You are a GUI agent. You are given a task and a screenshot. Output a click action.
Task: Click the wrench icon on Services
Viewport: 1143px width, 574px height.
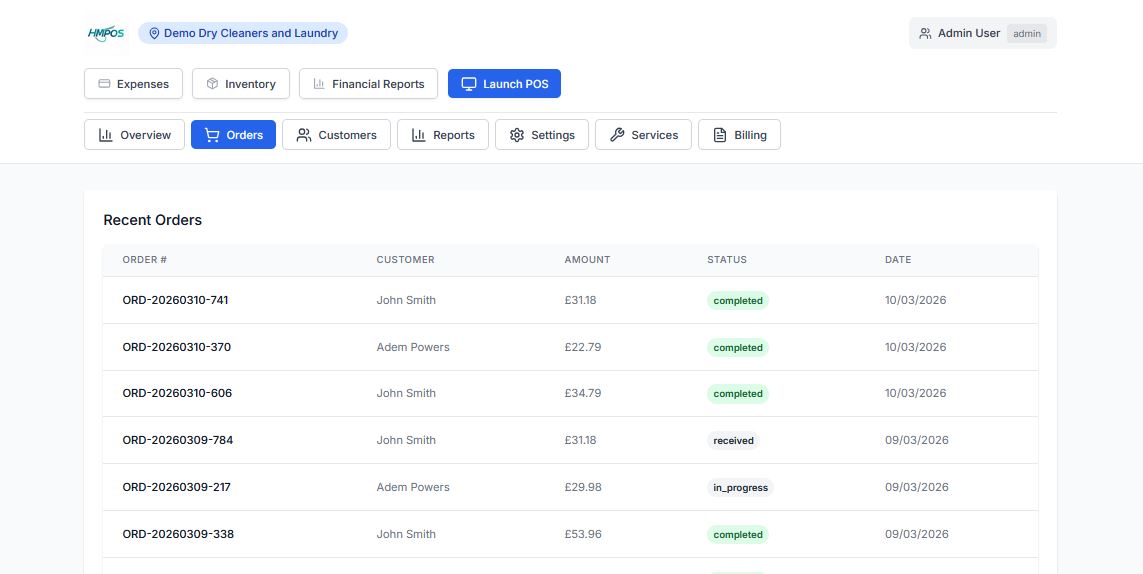tap(617, 135)
